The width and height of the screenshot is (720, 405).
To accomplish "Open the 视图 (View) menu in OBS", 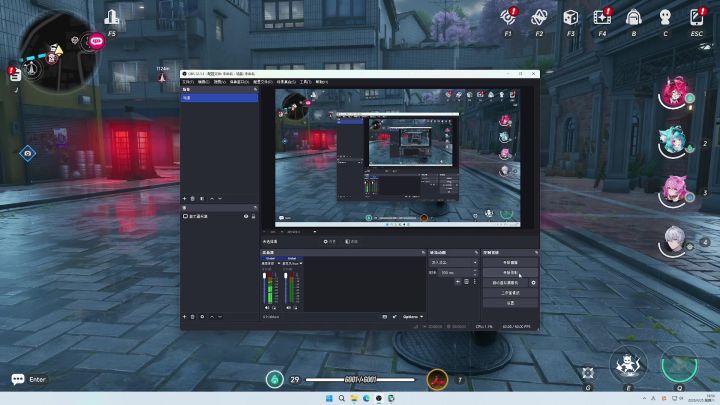I will point(219,82).
